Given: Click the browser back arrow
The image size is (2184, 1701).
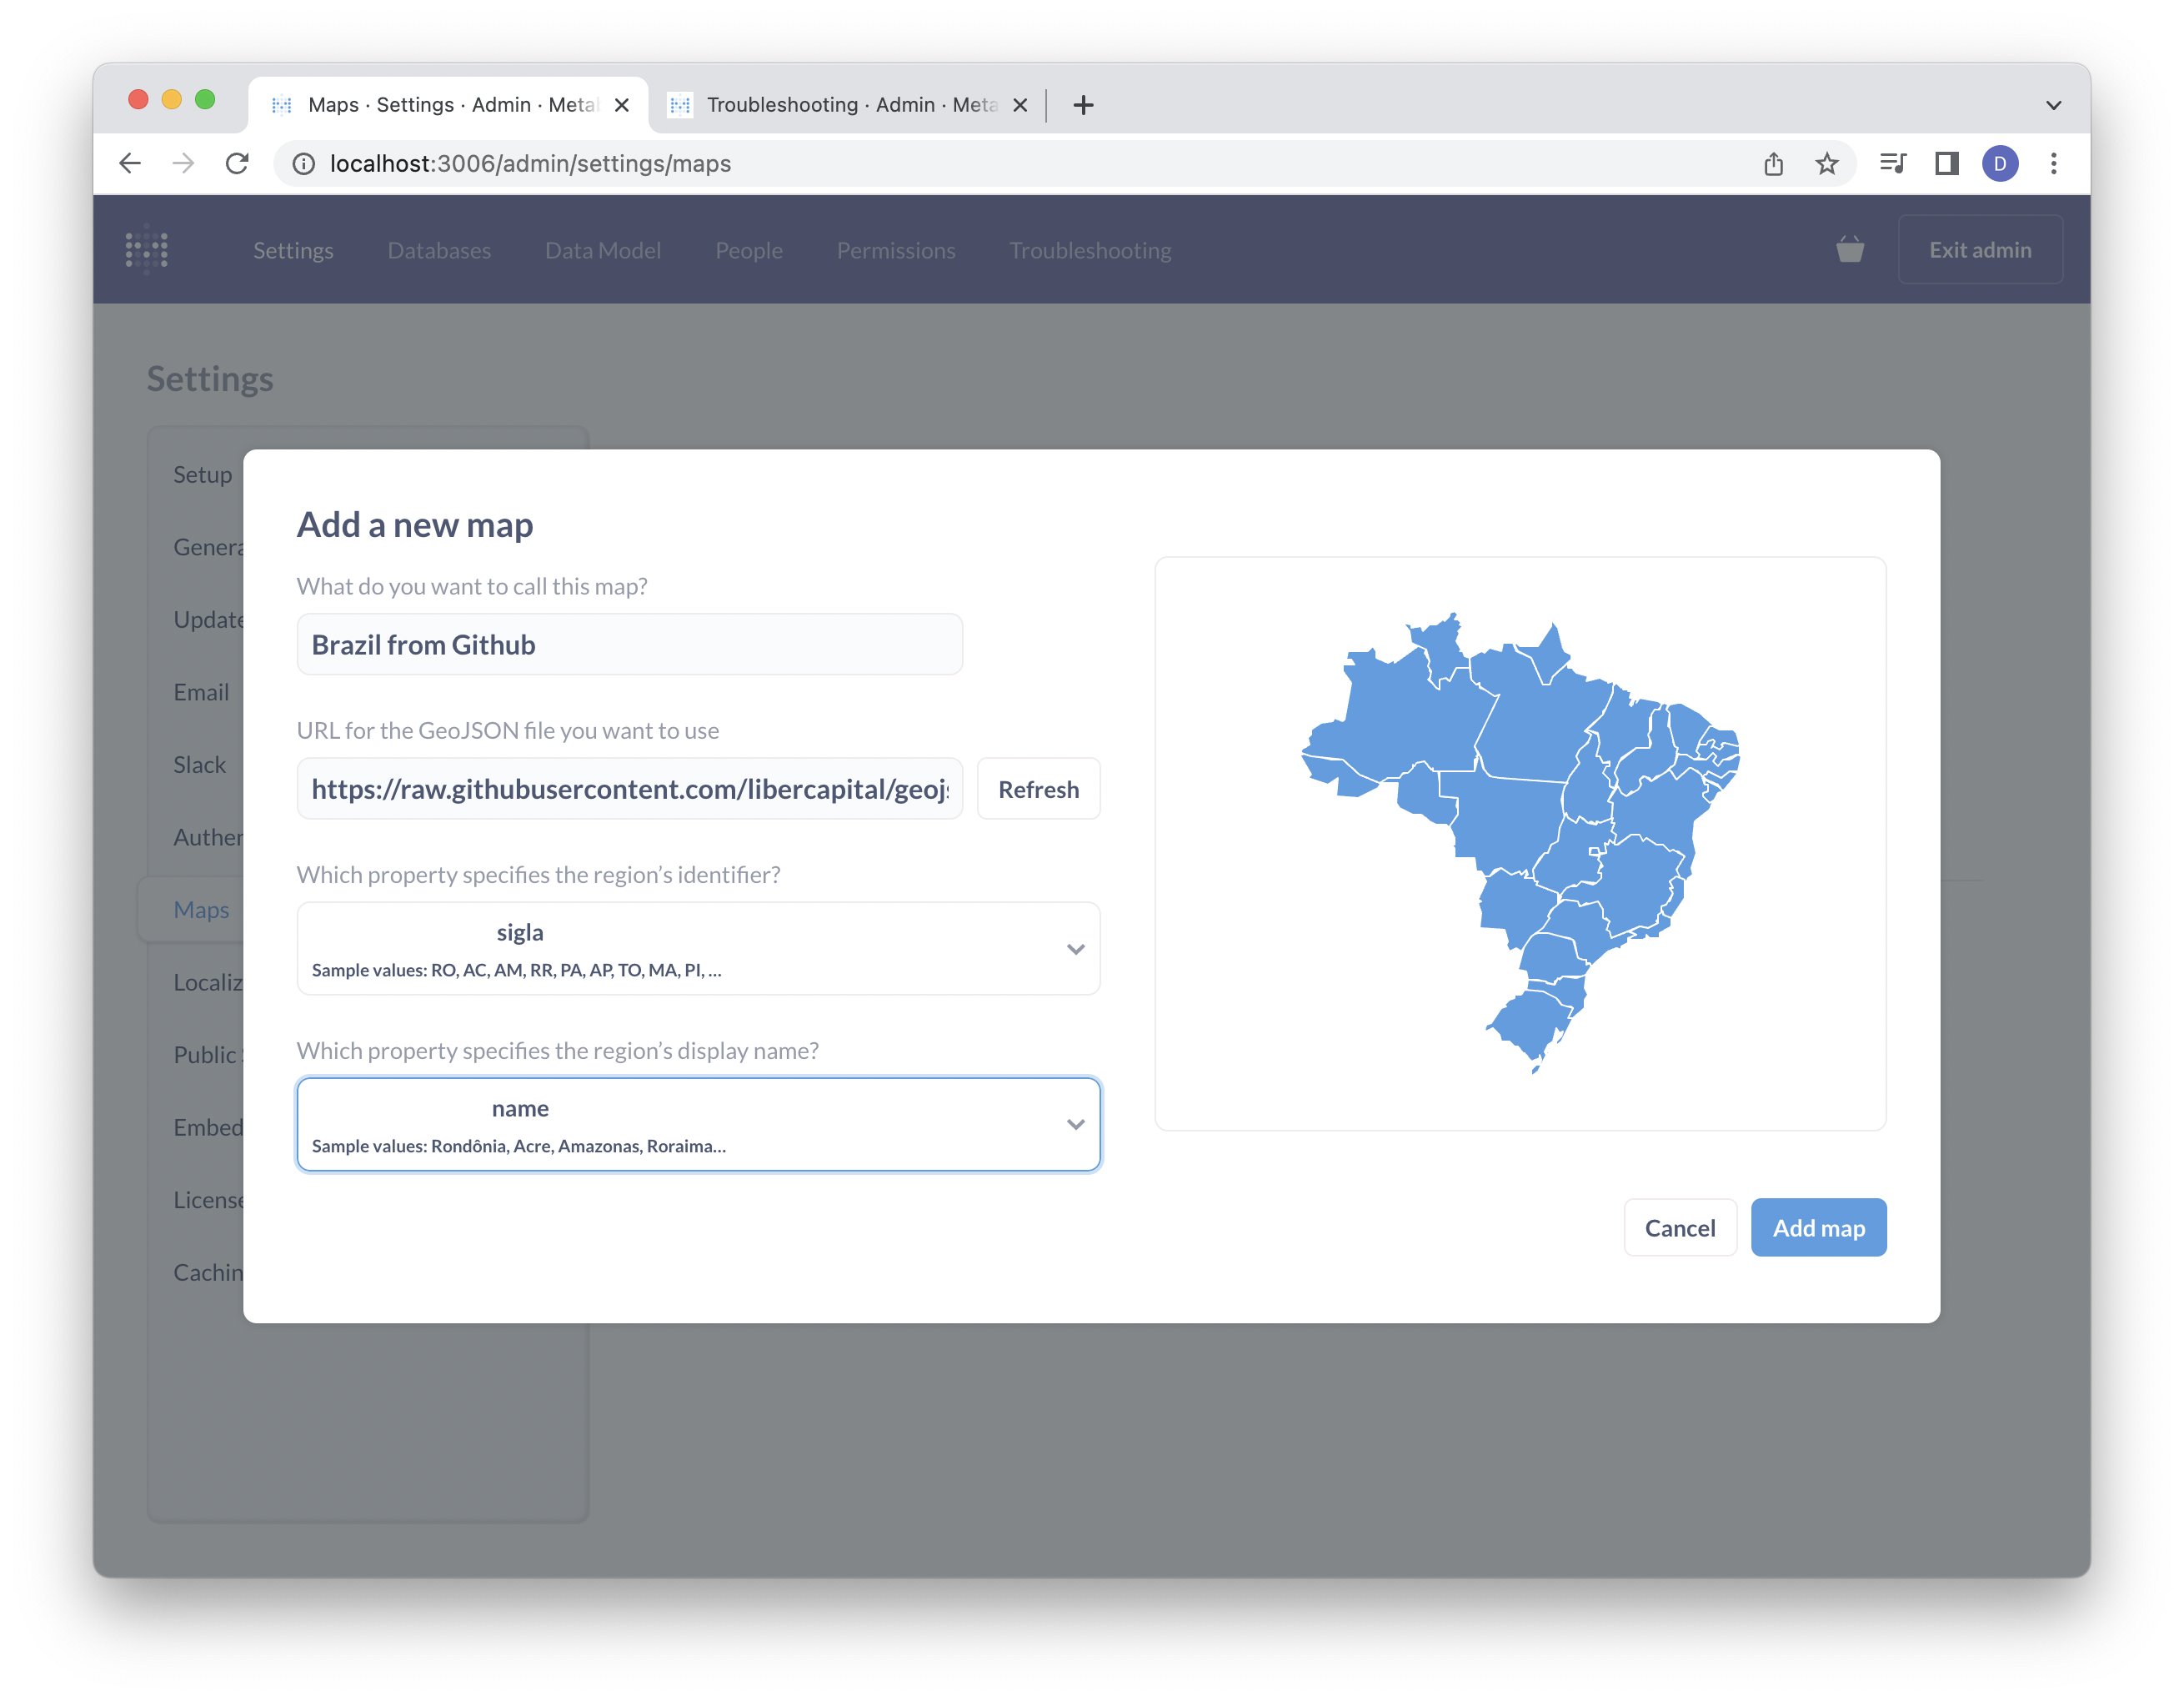Looking at the screenshot, I should pos(130,163).
